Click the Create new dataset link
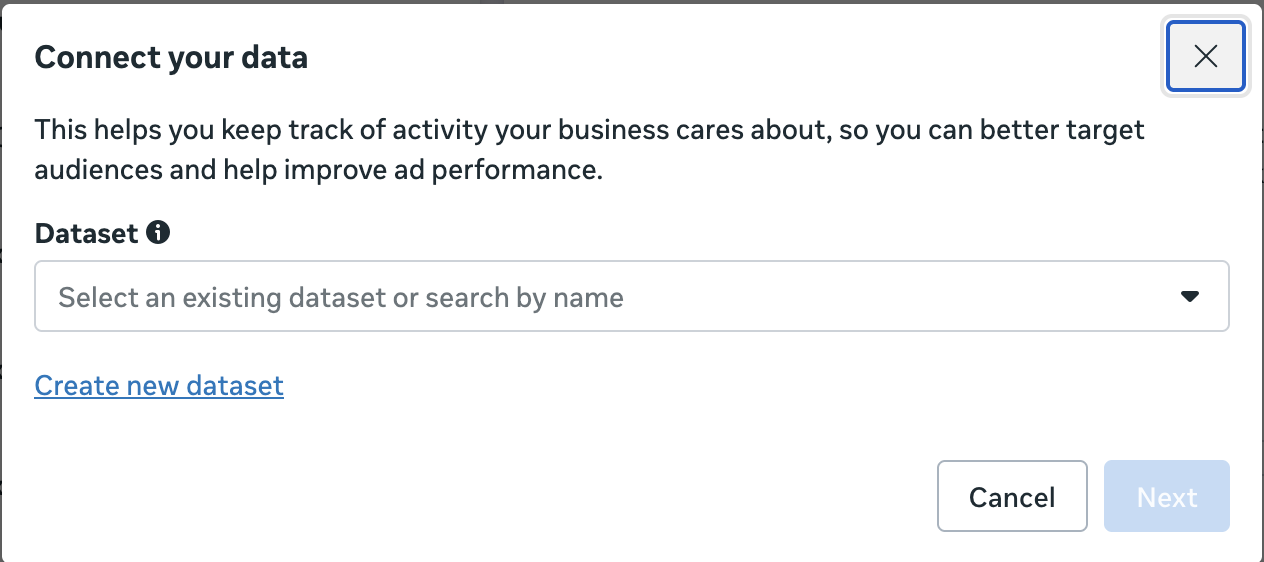The height and width of the screenshot is (562, 1264). [x=159, y=385]
